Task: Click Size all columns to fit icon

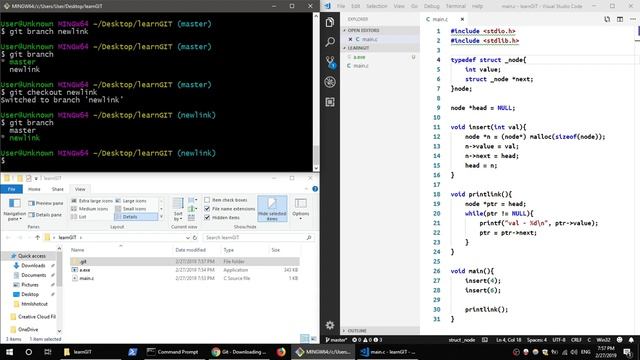Action: (x=192, y=218)
